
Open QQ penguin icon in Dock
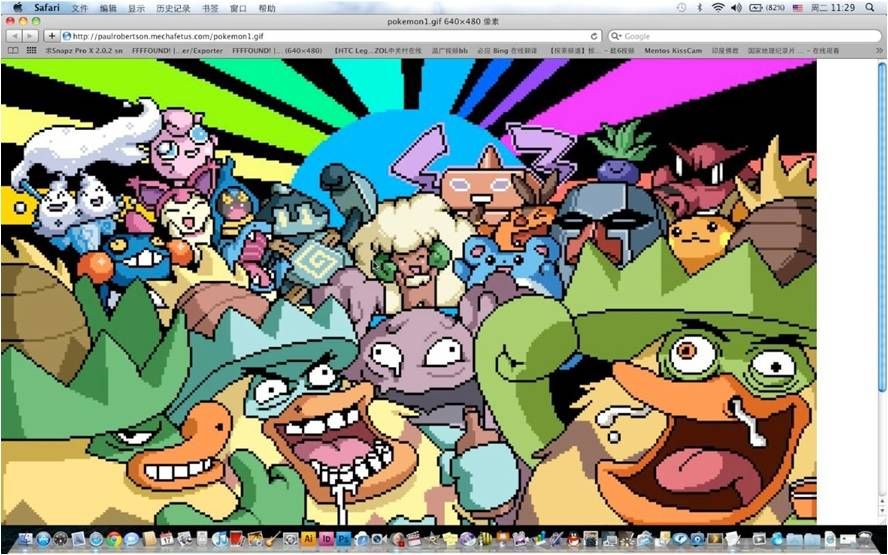[574, 539]
